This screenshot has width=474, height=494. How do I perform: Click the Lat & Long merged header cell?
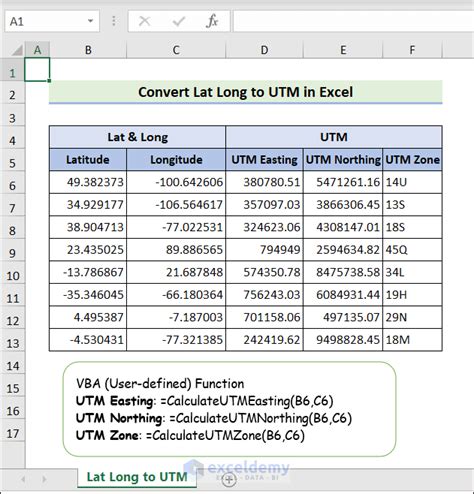coord(137,137)
